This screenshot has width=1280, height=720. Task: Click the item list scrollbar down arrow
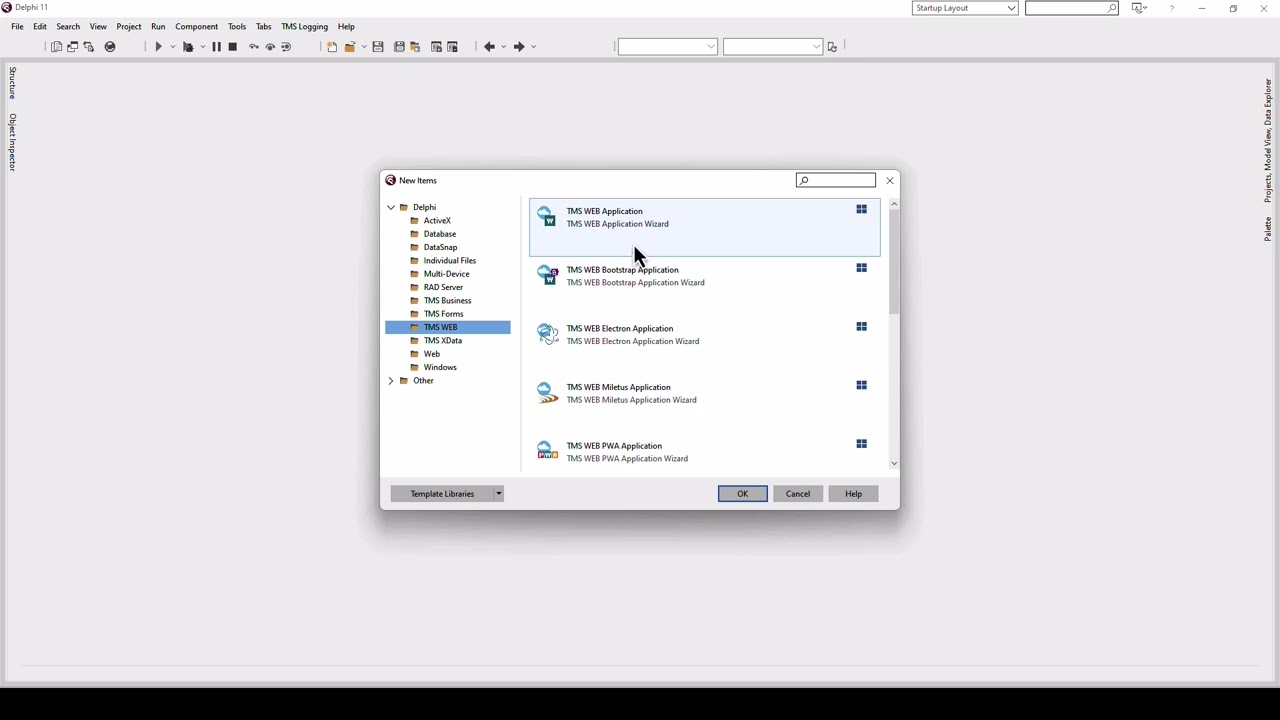[894, 464]
